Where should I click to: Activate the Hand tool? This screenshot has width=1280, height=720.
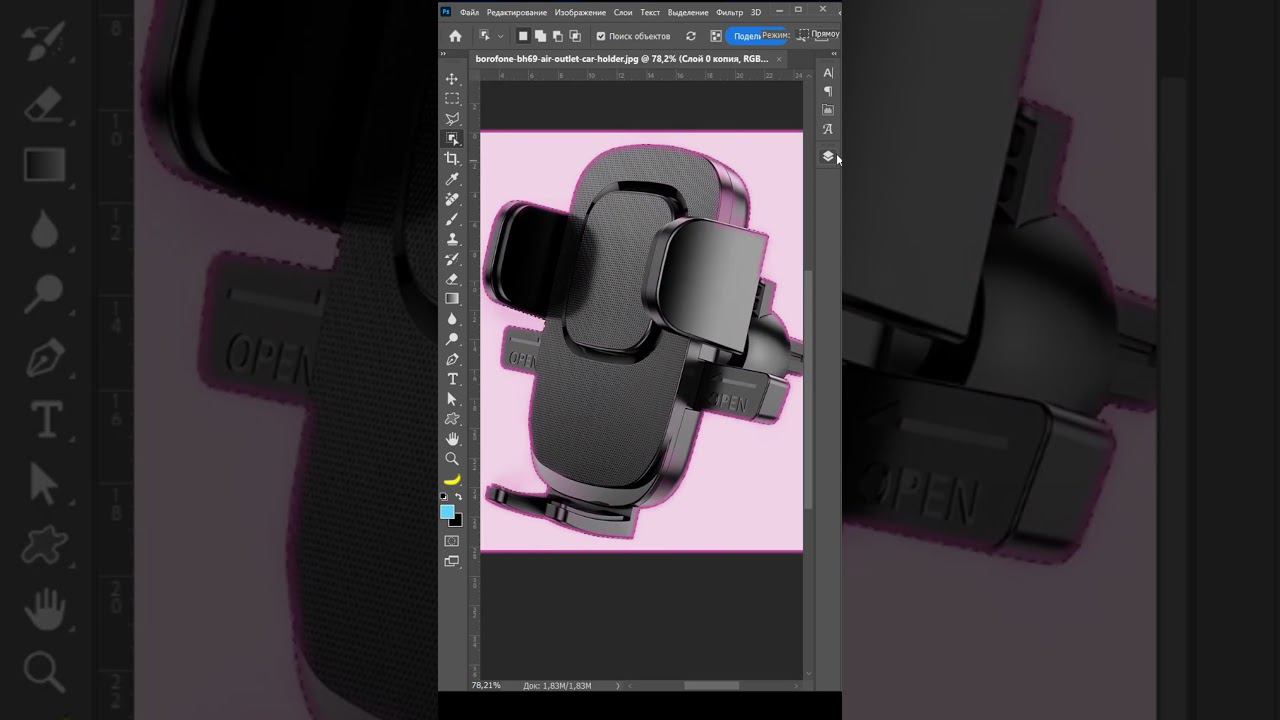click(452, 439)
